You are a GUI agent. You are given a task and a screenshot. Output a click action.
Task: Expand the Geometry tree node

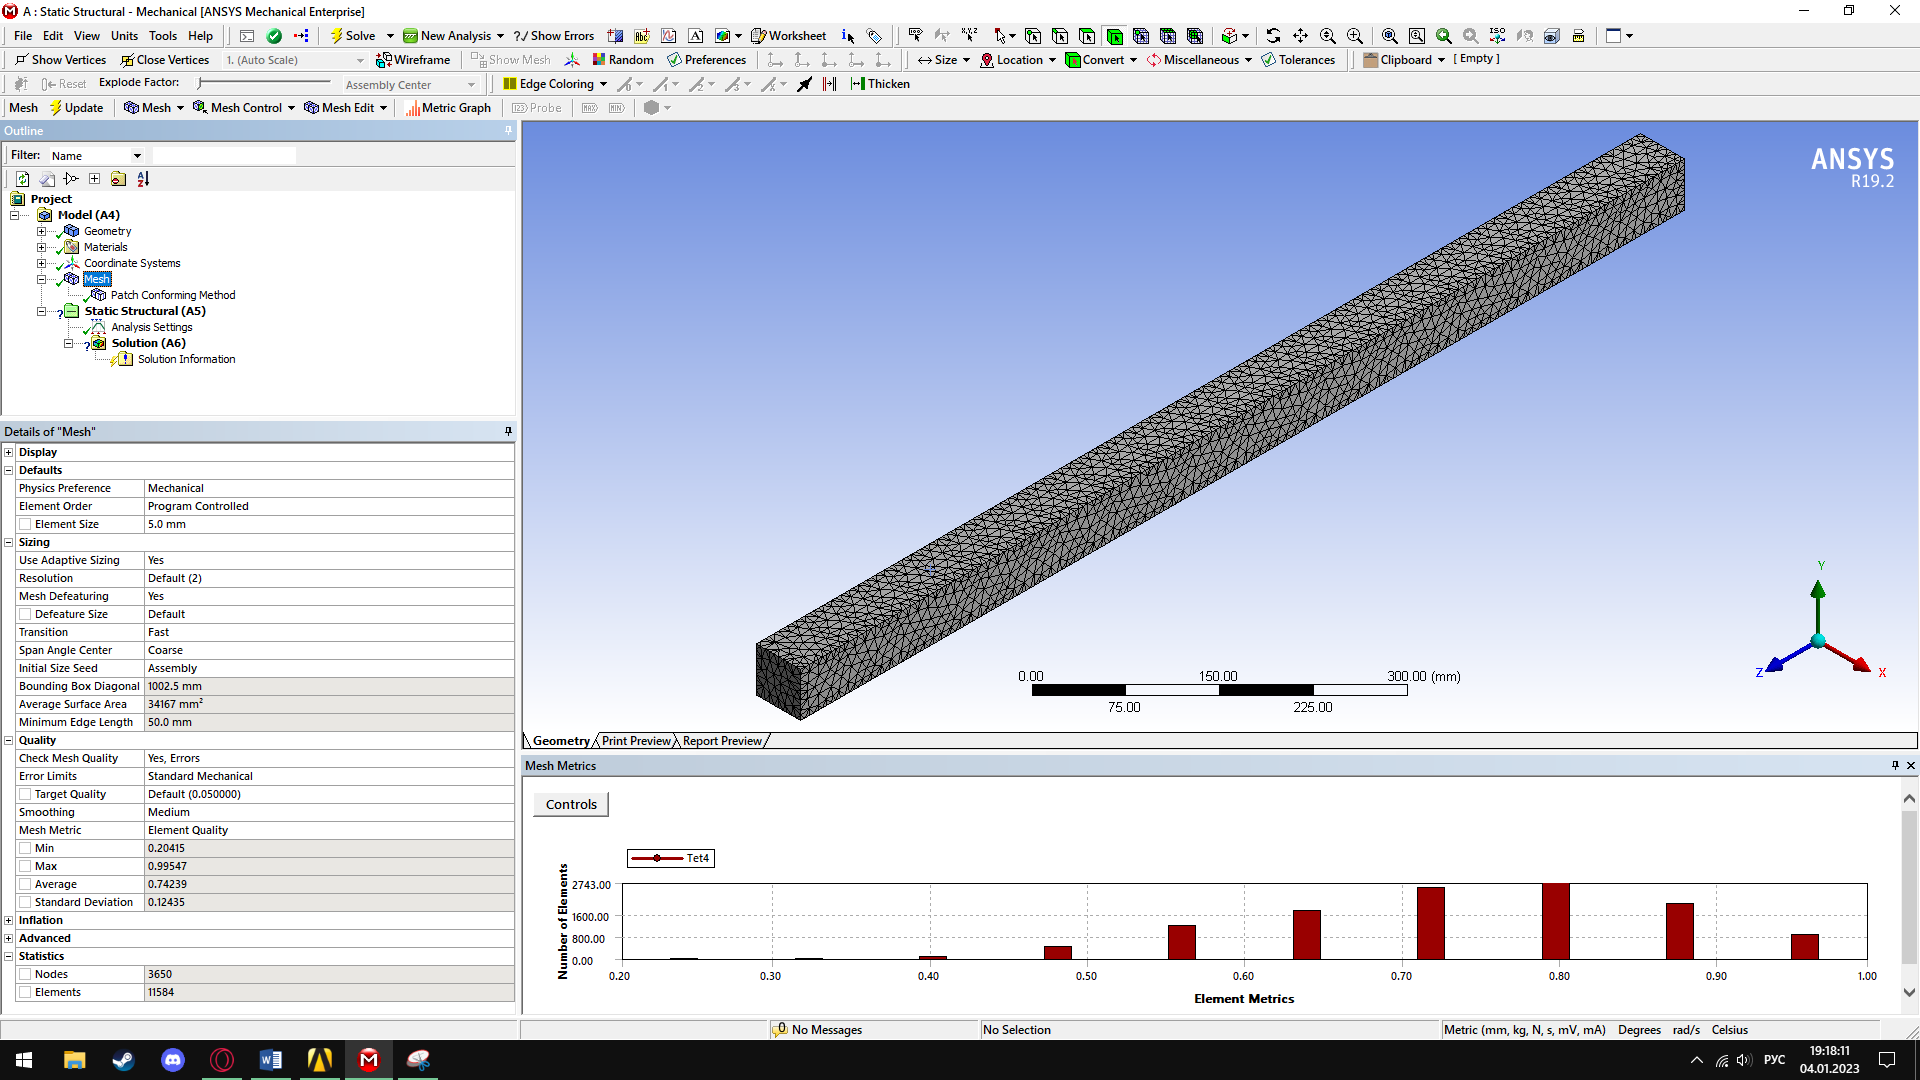point(41,231)
